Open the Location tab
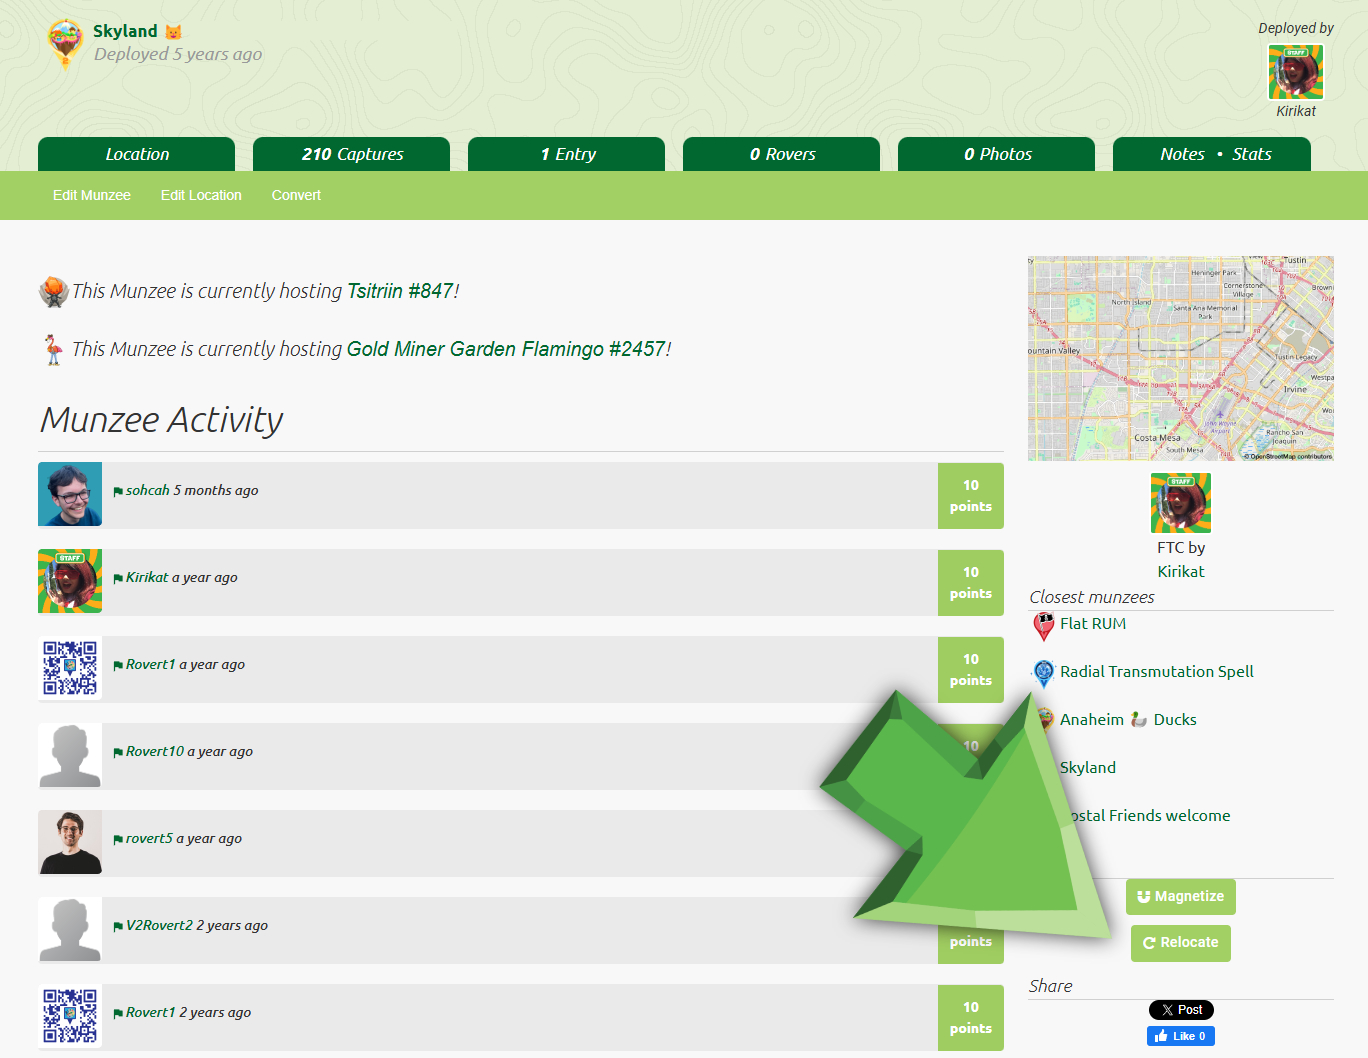Viewport: 1368px width, 1058px height. click(137, 154)
